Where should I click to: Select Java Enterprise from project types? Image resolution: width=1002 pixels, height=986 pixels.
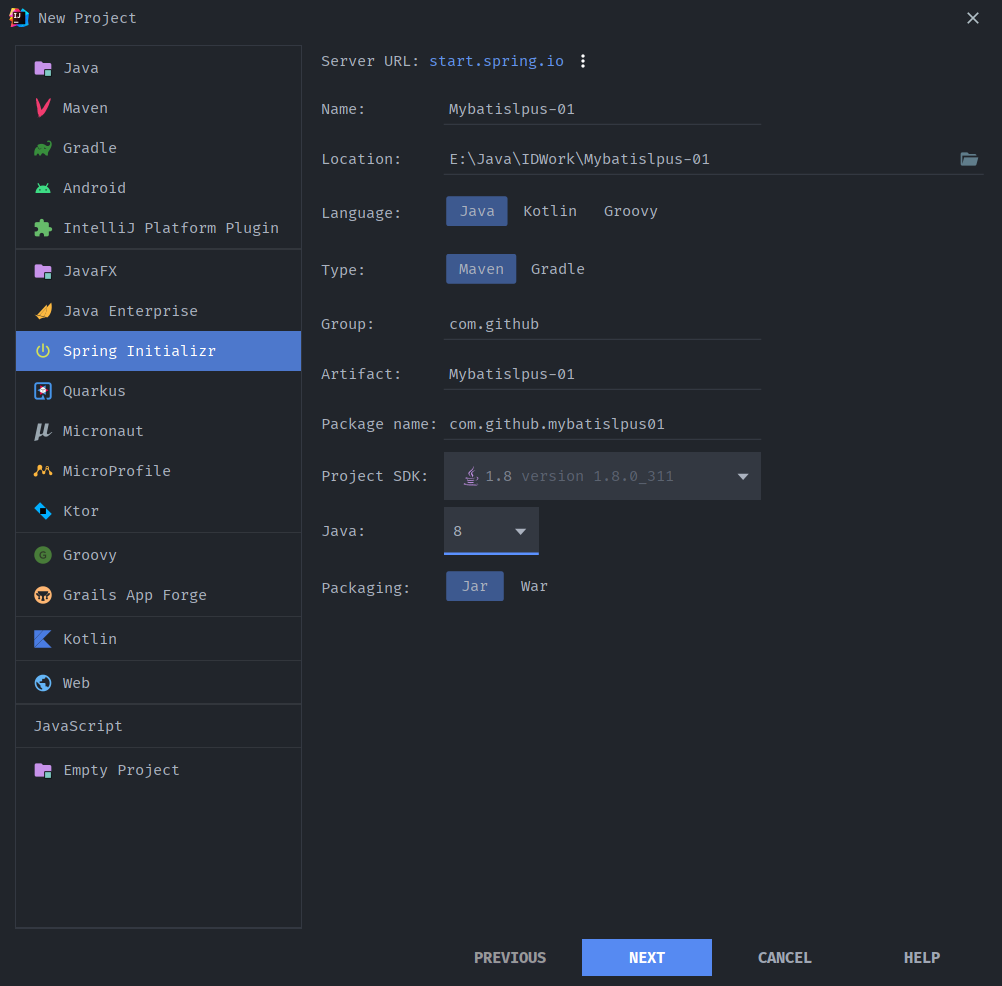[130, 311]
